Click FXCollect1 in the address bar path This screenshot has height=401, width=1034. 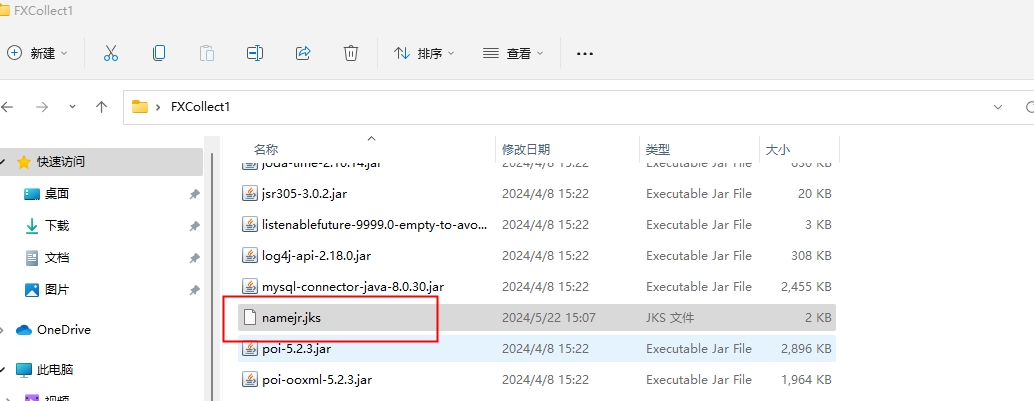pos(200,106)
